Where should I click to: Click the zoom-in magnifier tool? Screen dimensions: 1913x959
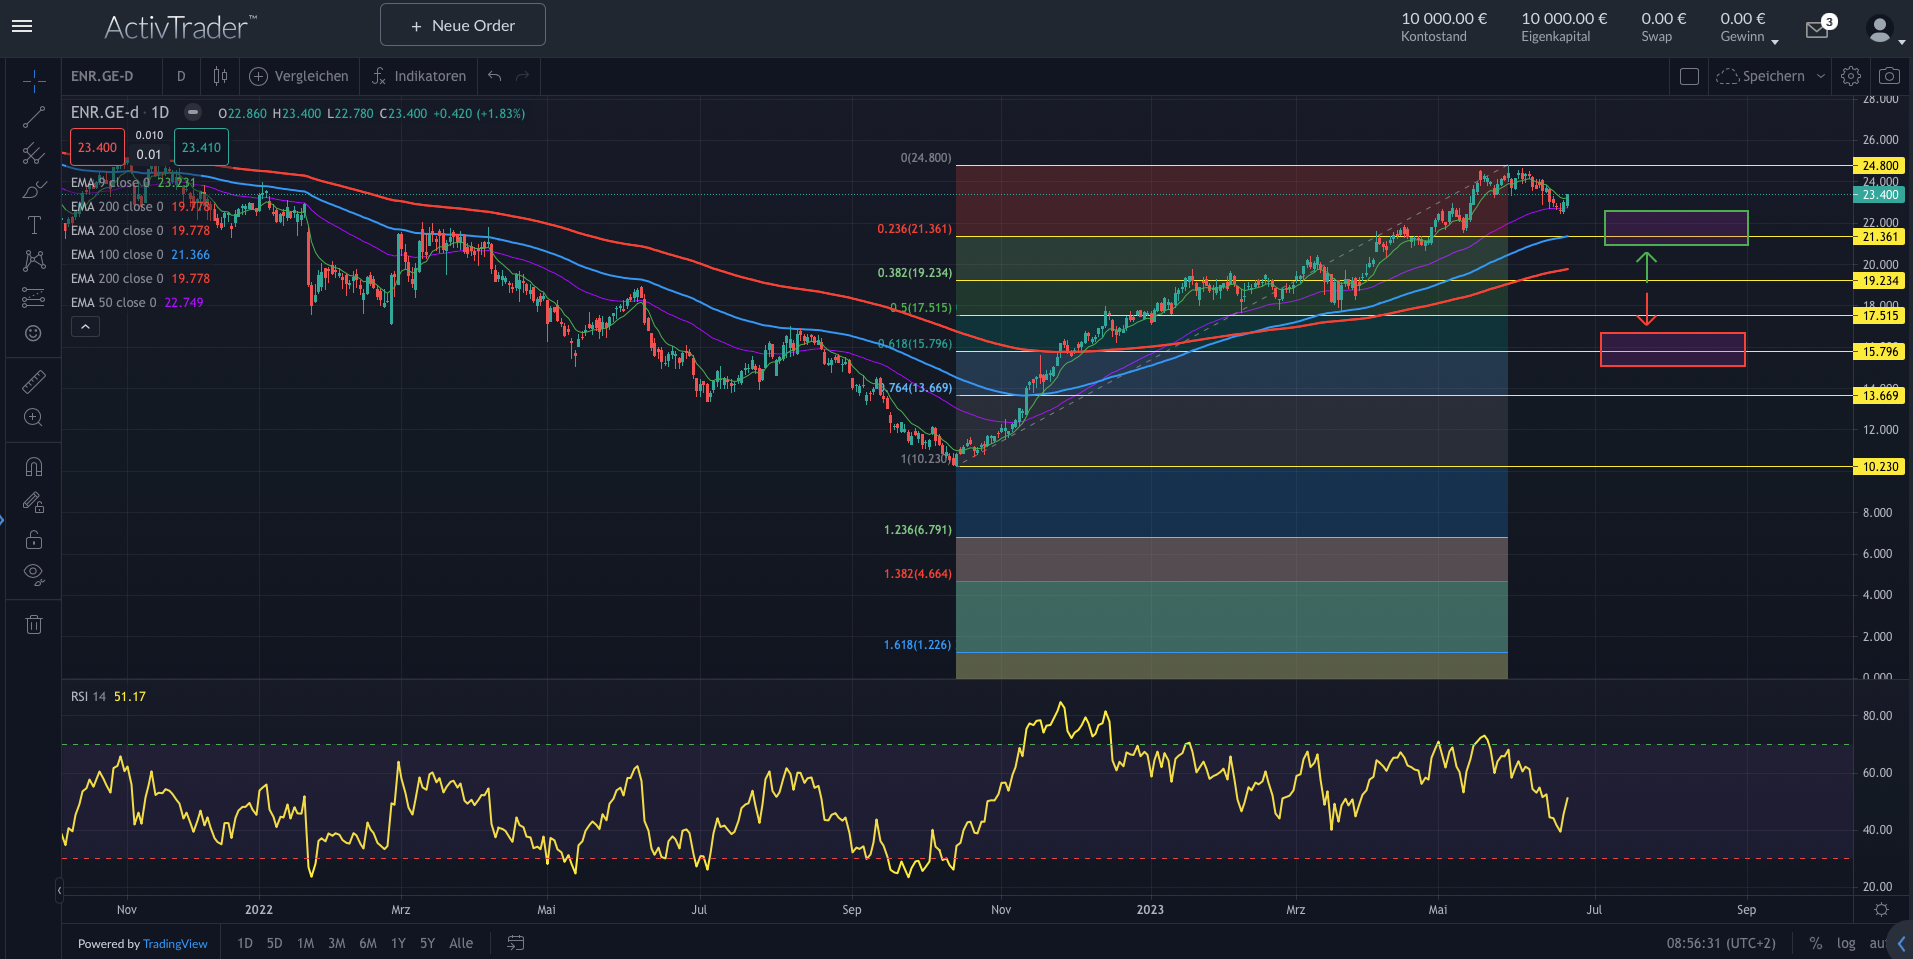(34, 418)
